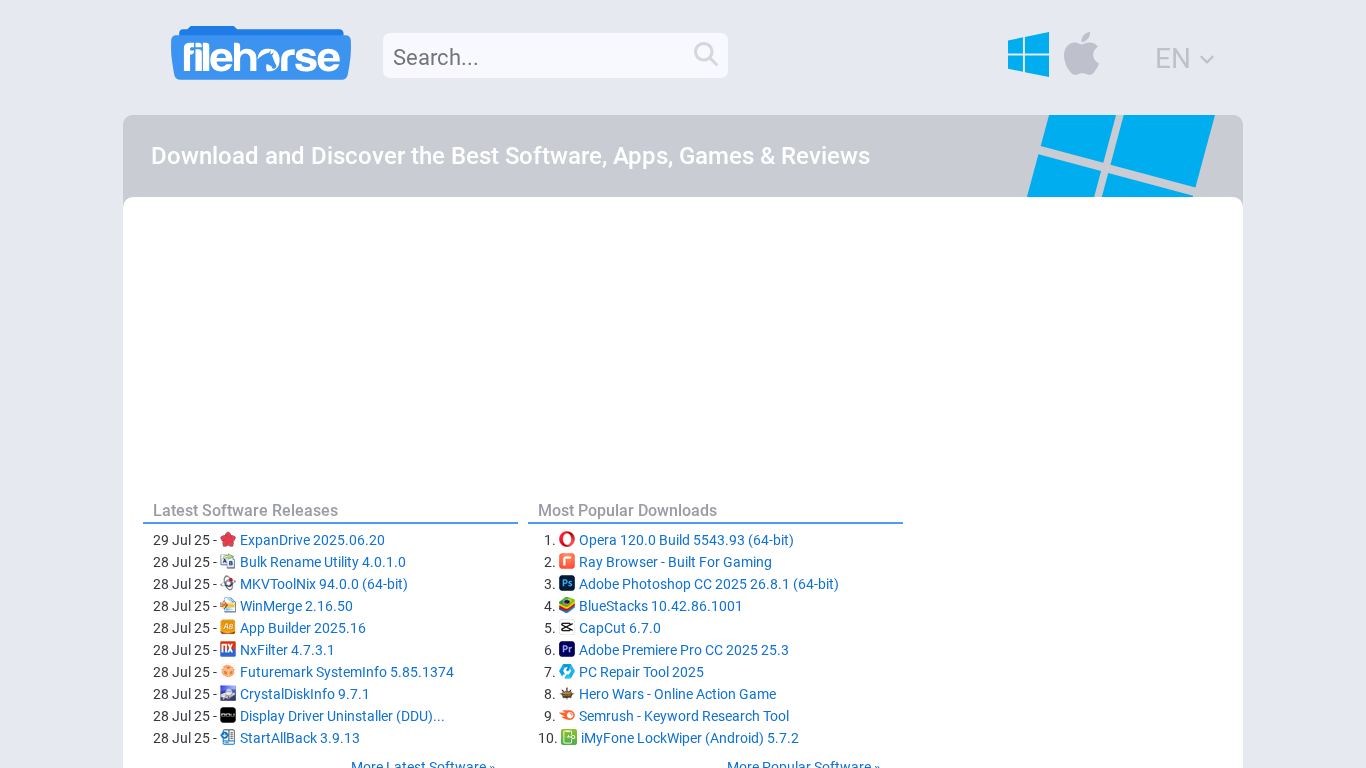Open Ray Browser - Built For Gaming
The width and height of the screenshot is (1366, 768).
675,562
